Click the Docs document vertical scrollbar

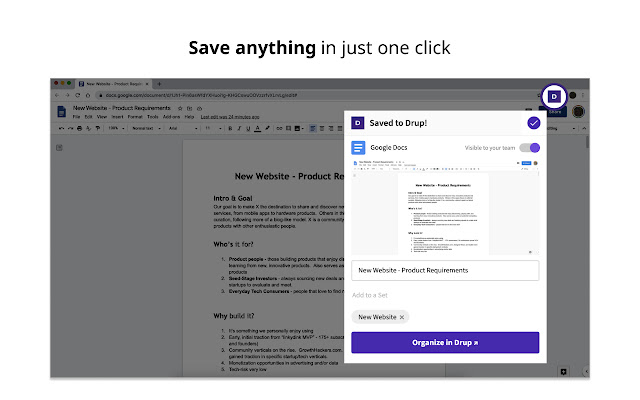(x=588, y=142)
